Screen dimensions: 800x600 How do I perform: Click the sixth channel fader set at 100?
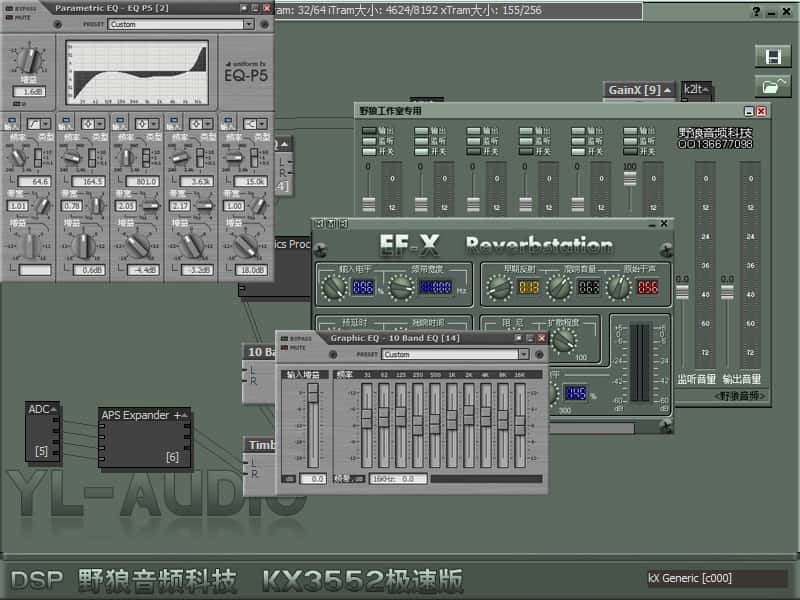[630, 179]
